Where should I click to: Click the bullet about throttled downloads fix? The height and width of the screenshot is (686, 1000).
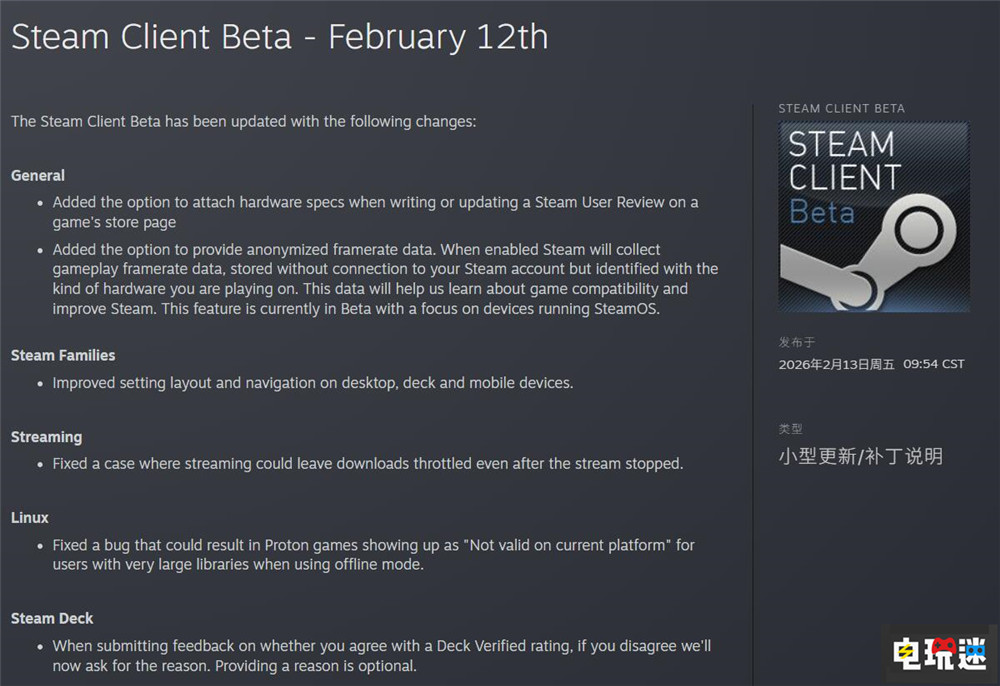tap(367, 464)
